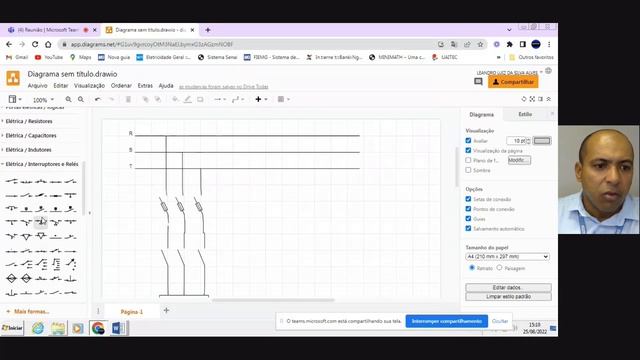Expand Elétrica / Resistores category

coord(29,121)
